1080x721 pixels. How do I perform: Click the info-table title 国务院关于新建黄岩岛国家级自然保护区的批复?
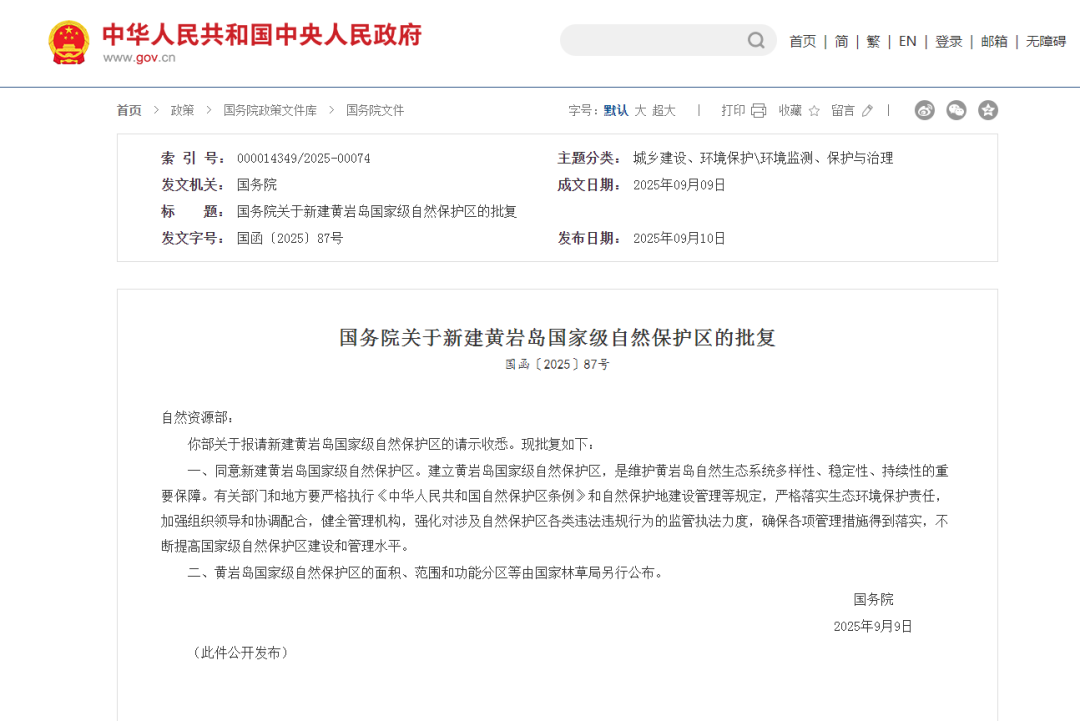coord(377,211)
